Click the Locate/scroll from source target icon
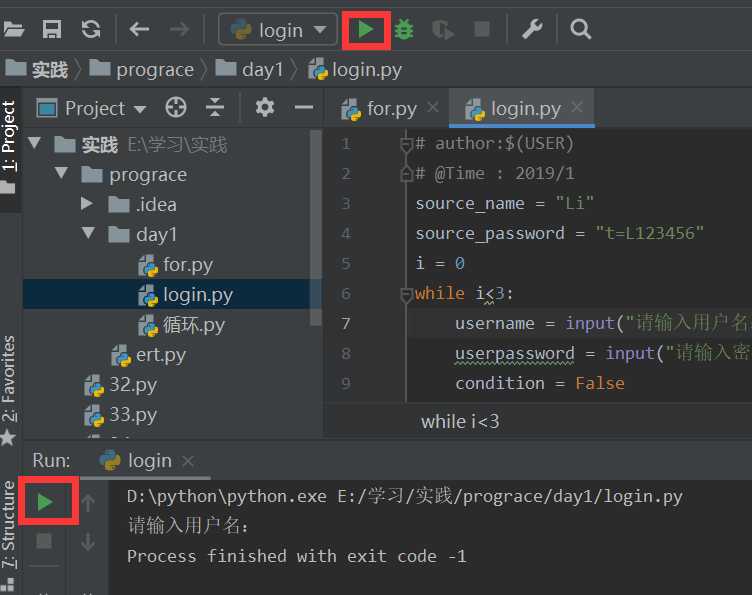 tap(176, 108)
